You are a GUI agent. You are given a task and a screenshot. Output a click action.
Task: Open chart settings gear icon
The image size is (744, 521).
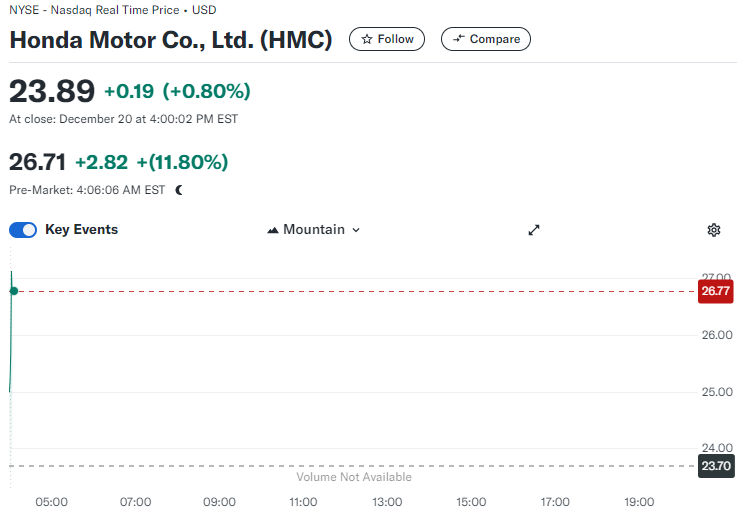[x=714, y=230]
